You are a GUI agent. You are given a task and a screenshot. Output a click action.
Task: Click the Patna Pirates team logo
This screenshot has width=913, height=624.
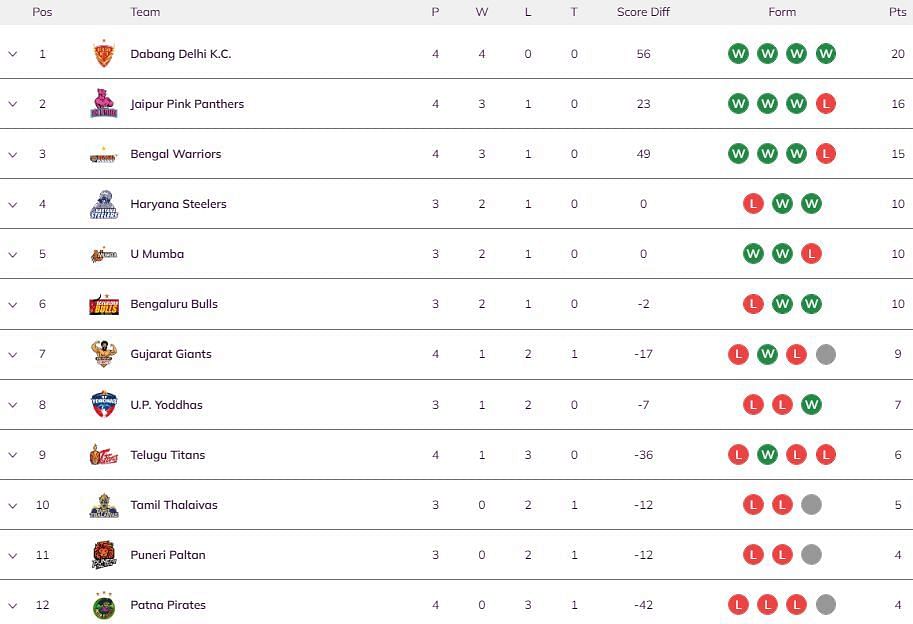click(104, 605)
